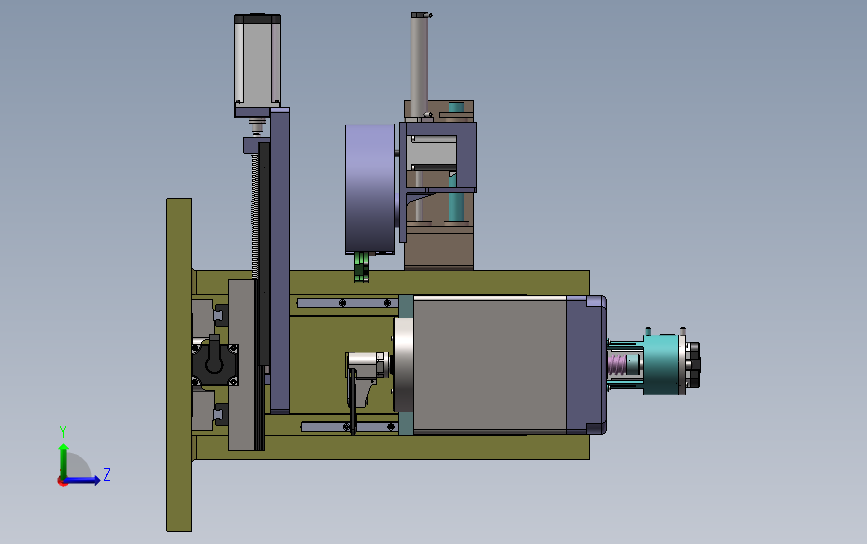This screenshot has height=544, width=867.
Task: Select the brown block beneath the upper bracket
Action: click(438, 252)
